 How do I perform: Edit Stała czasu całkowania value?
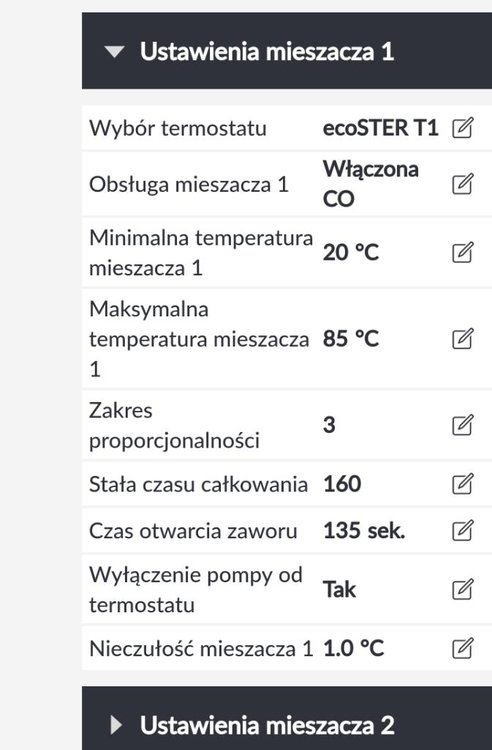(462, 484)
